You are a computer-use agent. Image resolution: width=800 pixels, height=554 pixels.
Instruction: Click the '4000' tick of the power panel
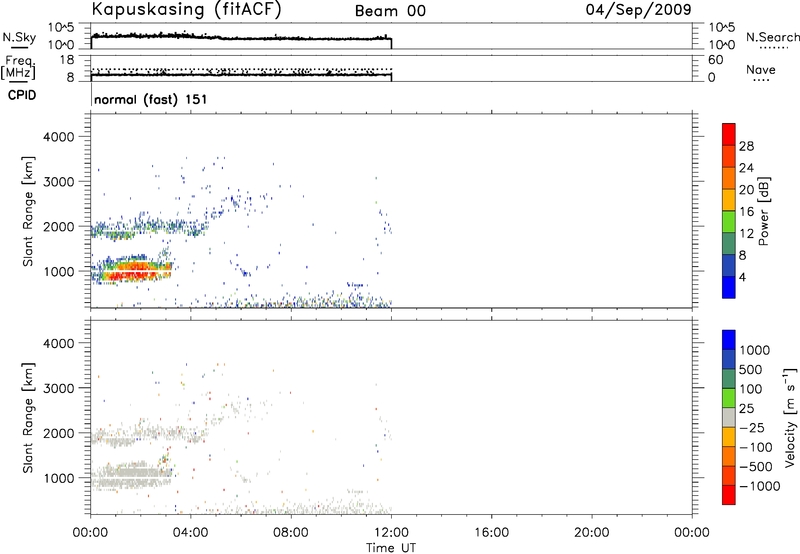[59, 137]
